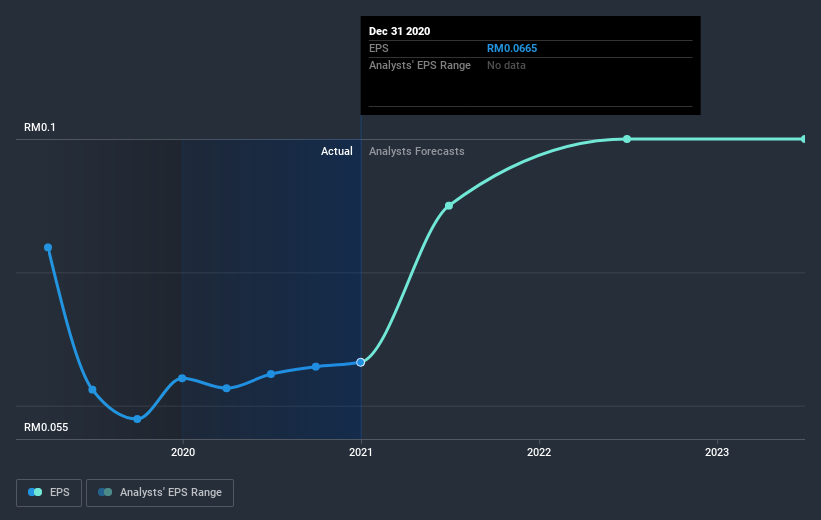Click the 2022 x-axis label
Screen dimensions: 821x520
click(539, 453)
